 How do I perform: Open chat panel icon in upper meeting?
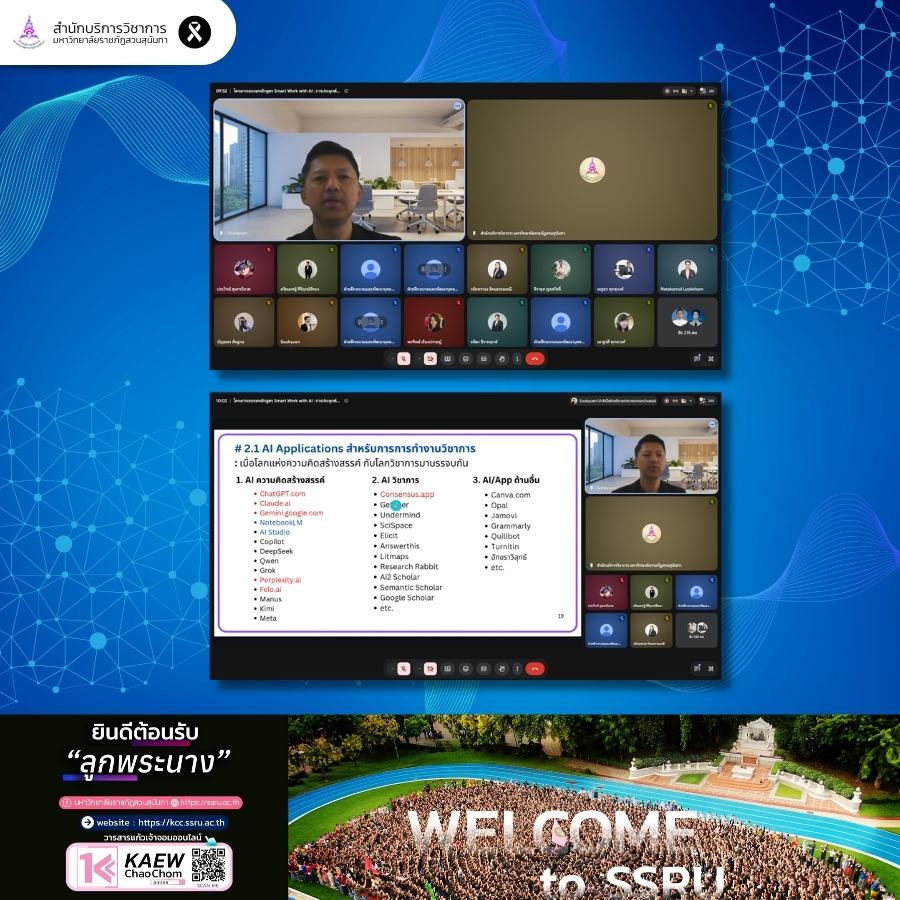(697, 358)
